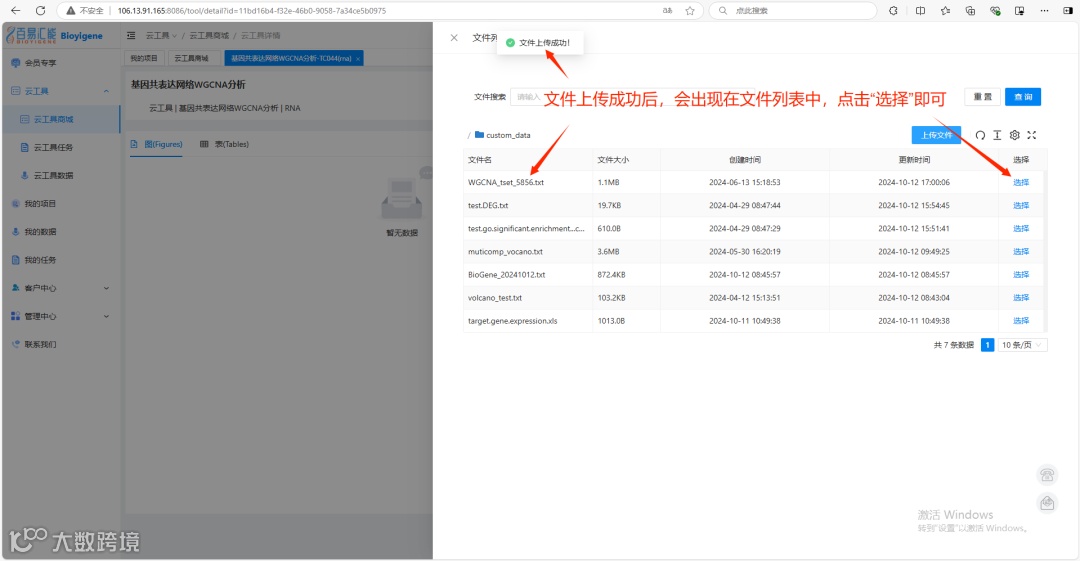Click the 不安全 security warning icon
The height and width of the screenshot is (561, 1080).
[70, 10]
